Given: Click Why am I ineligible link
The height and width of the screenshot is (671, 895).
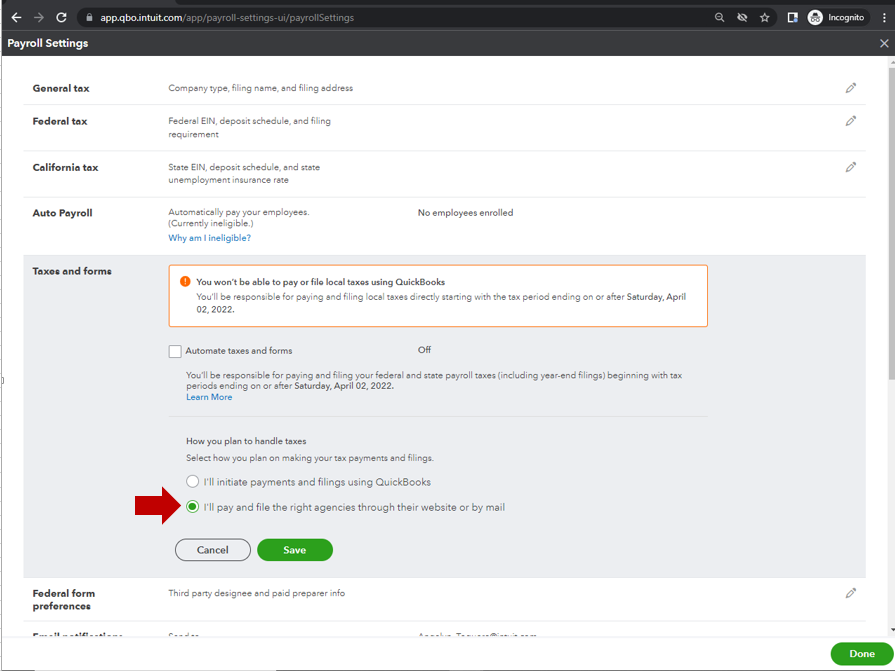Looking at the screenshot, I should pos(209,238).
